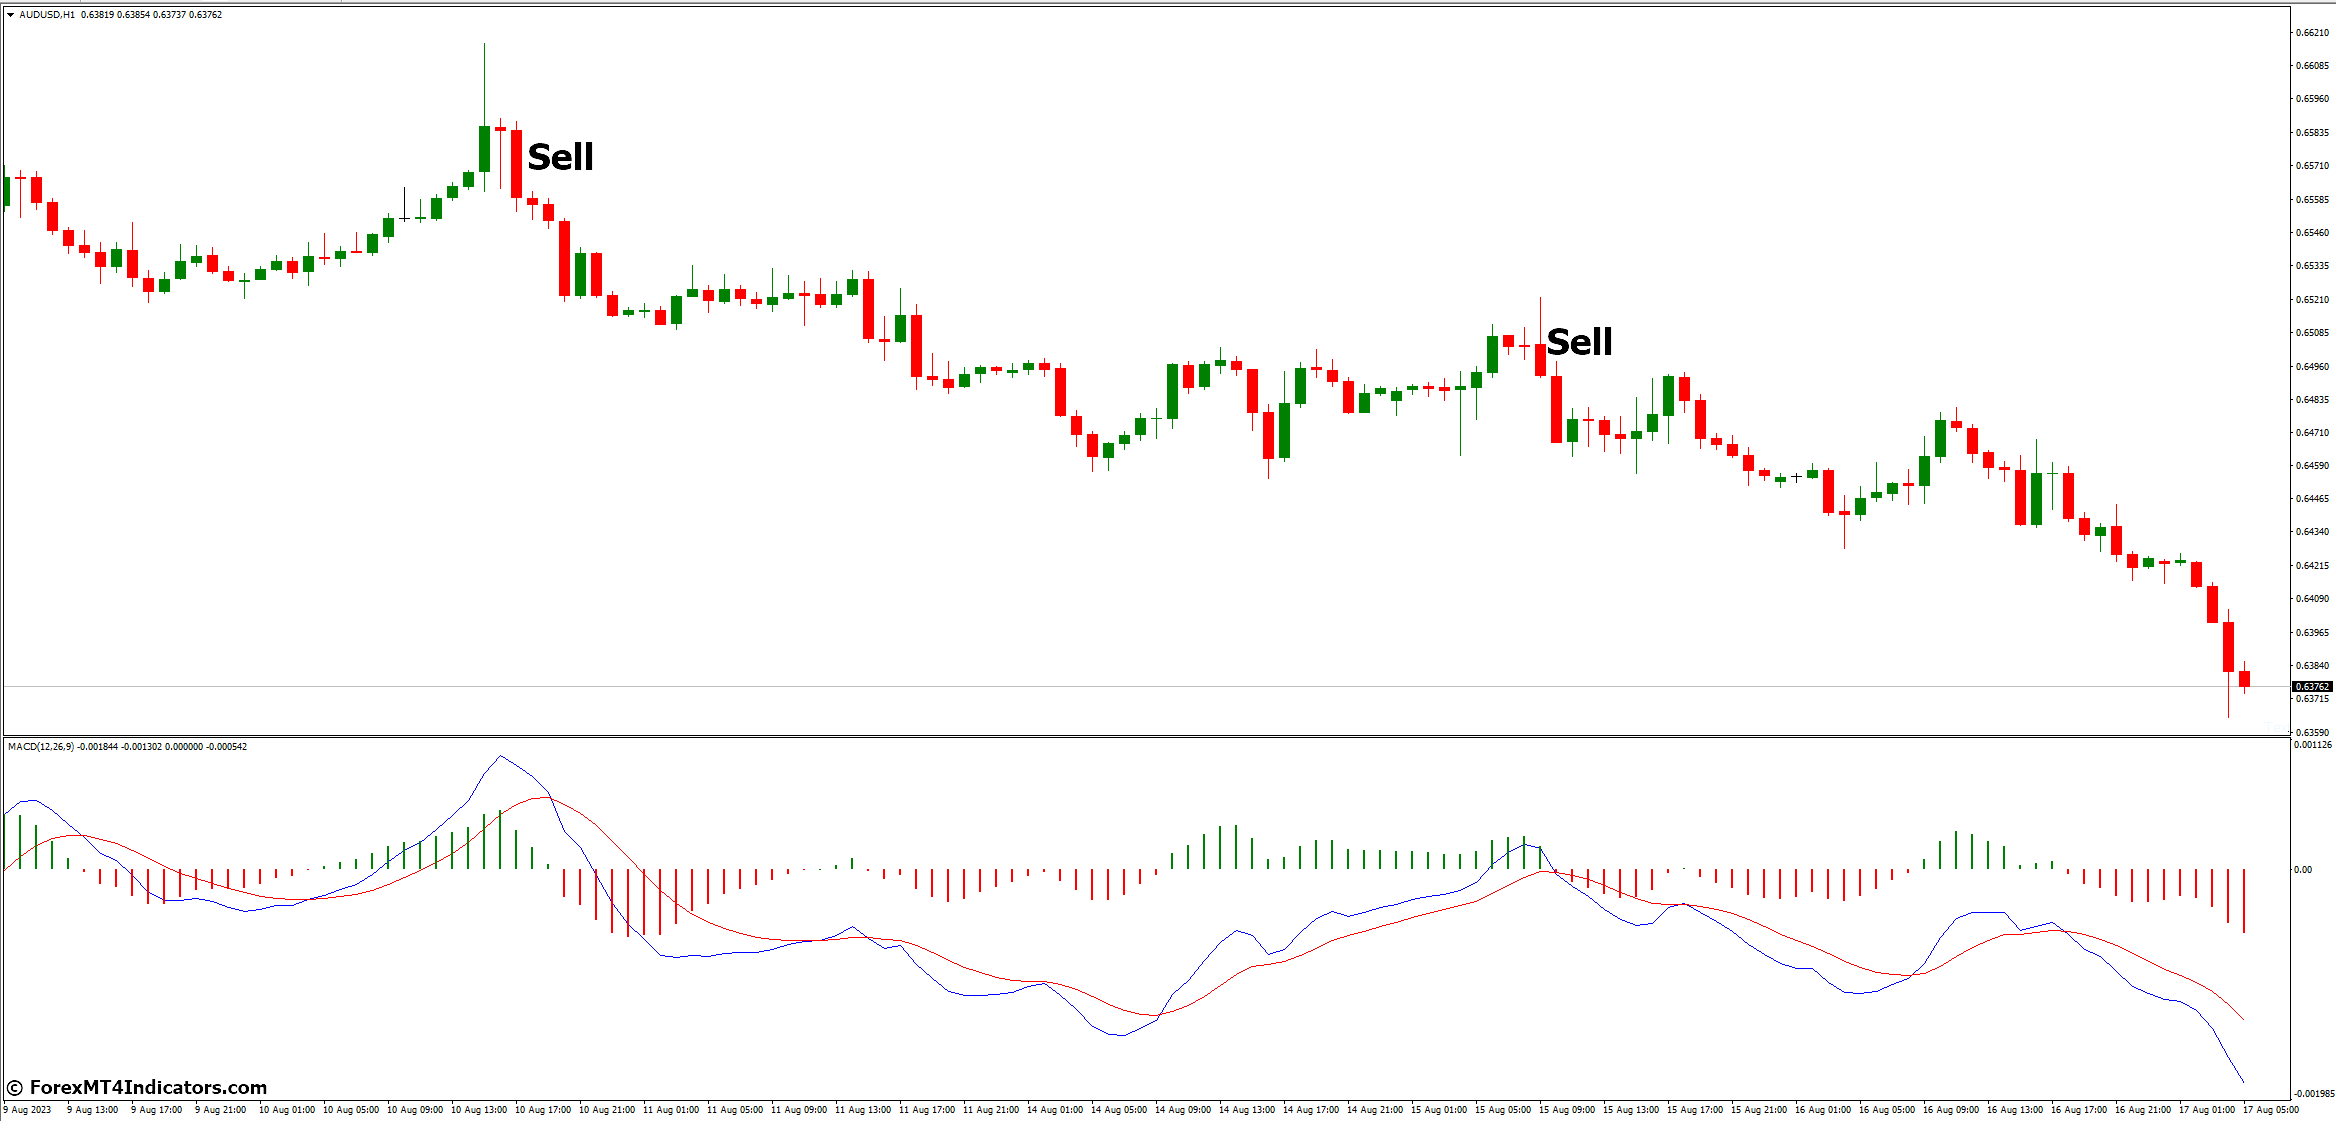Click the 16 Aug 05:00 time label

click(x=1887, y=1110)
